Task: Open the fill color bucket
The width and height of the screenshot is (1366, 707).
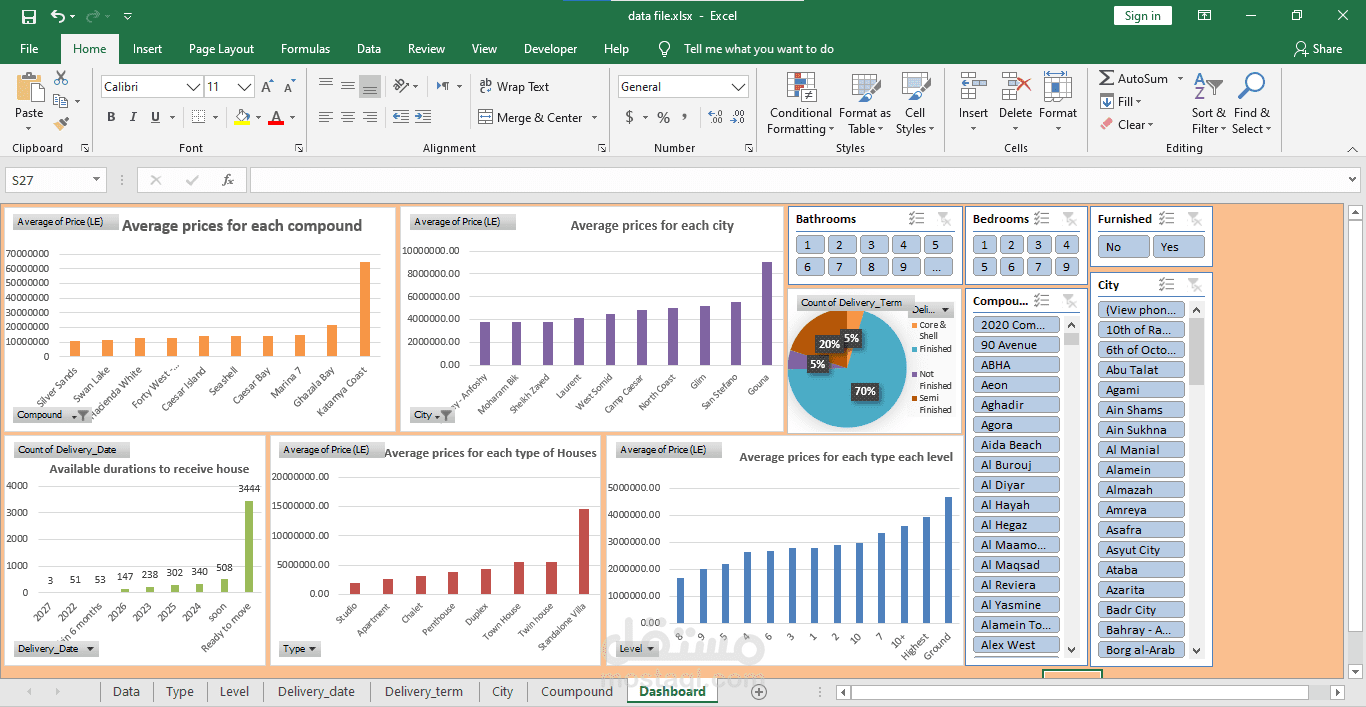Action: [x=242, y=117]
